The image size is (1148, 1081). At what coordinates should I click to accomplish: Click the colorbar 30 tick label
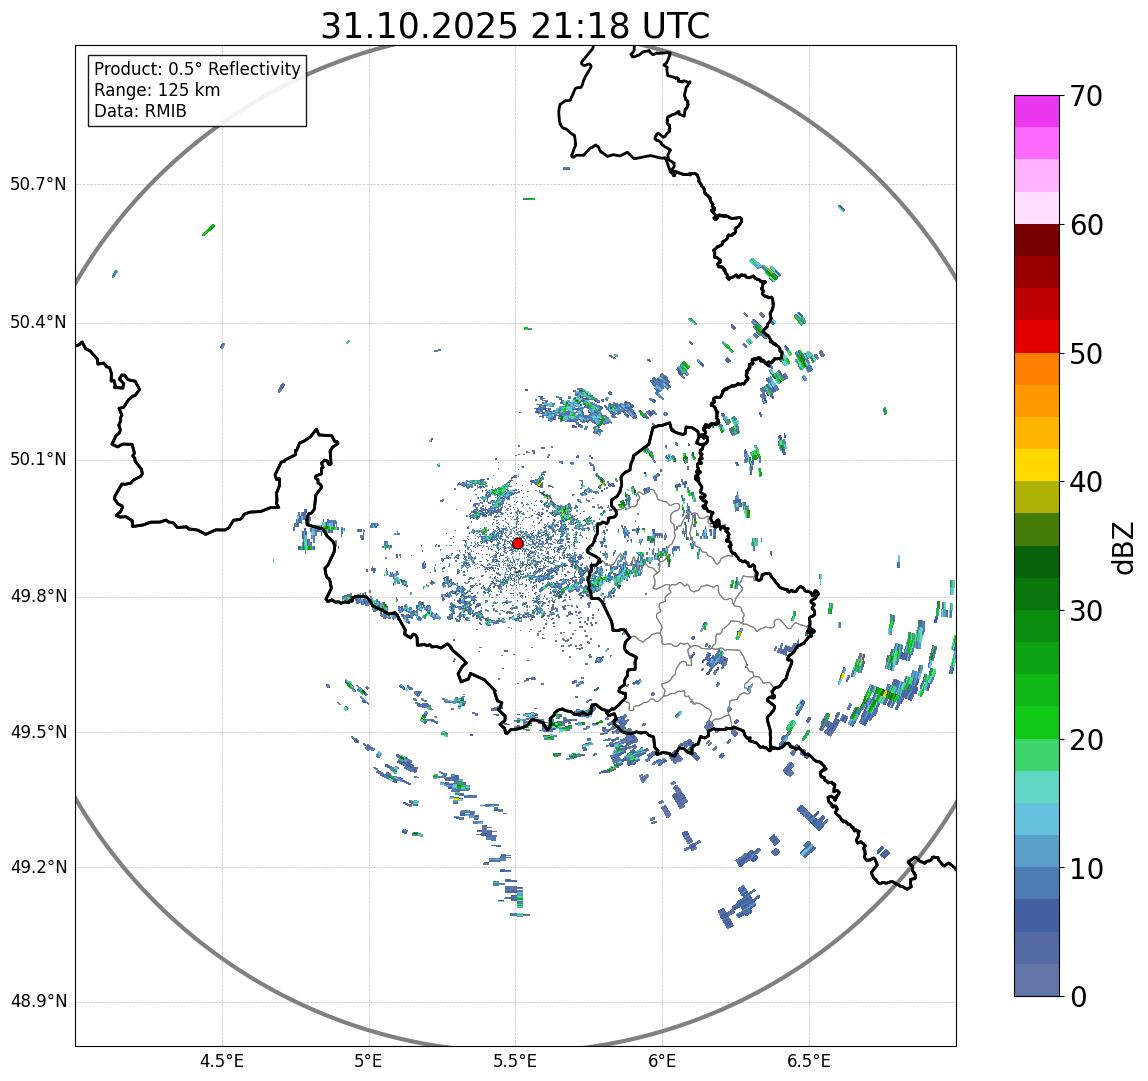click(1086, 611)
